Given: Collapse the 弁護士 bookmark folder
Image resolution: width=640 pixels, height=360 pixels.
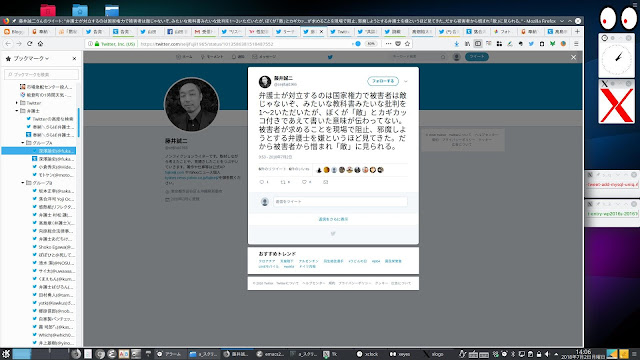Looking at the screenshot, I should click(17, 111).
